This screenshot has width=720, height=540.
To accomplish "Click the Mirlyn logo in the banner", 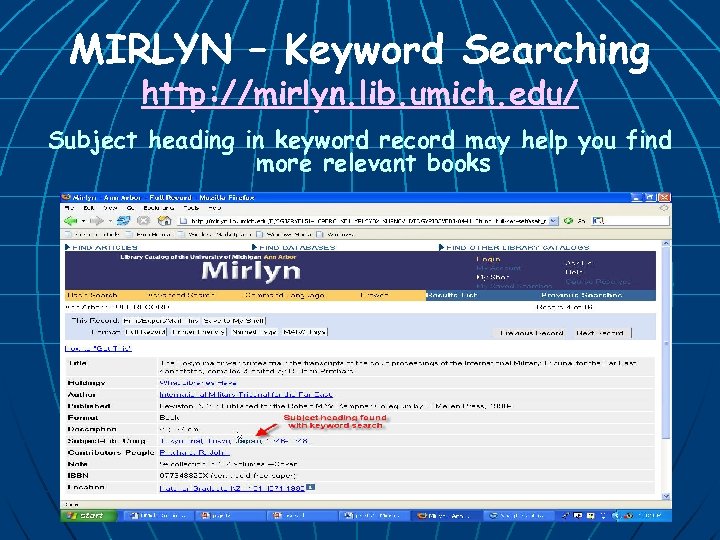I will tap(251, 271).
